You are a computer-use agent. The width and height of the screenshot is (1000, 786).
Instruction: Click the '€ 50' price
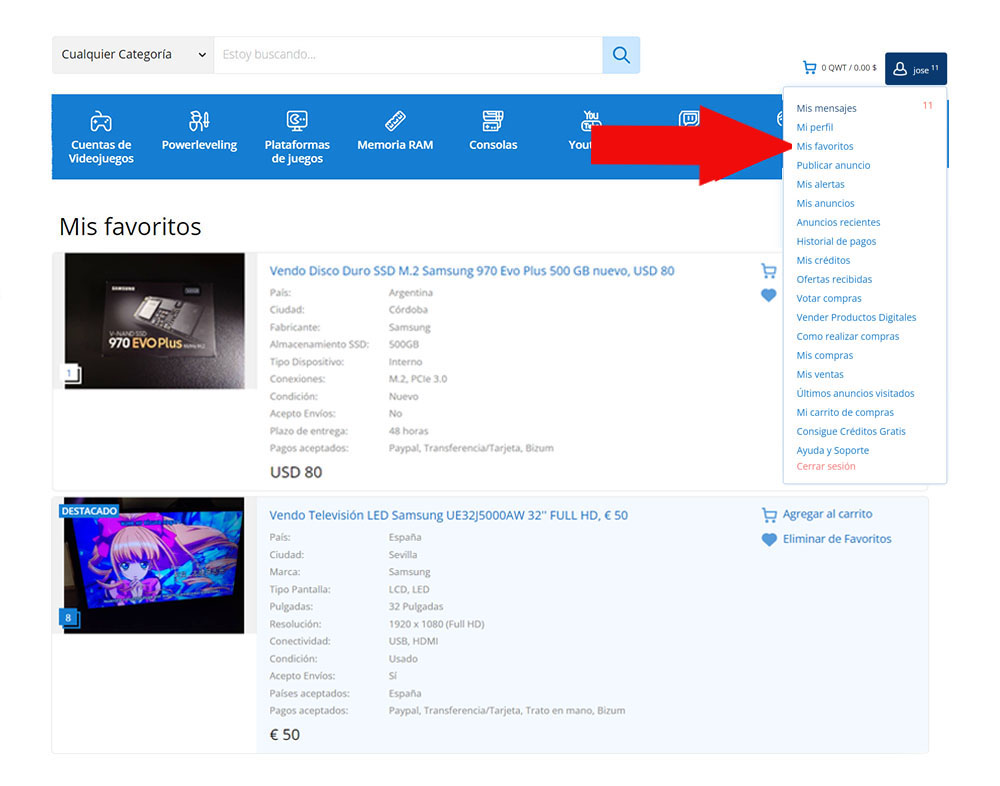click(x=284, y=735)
